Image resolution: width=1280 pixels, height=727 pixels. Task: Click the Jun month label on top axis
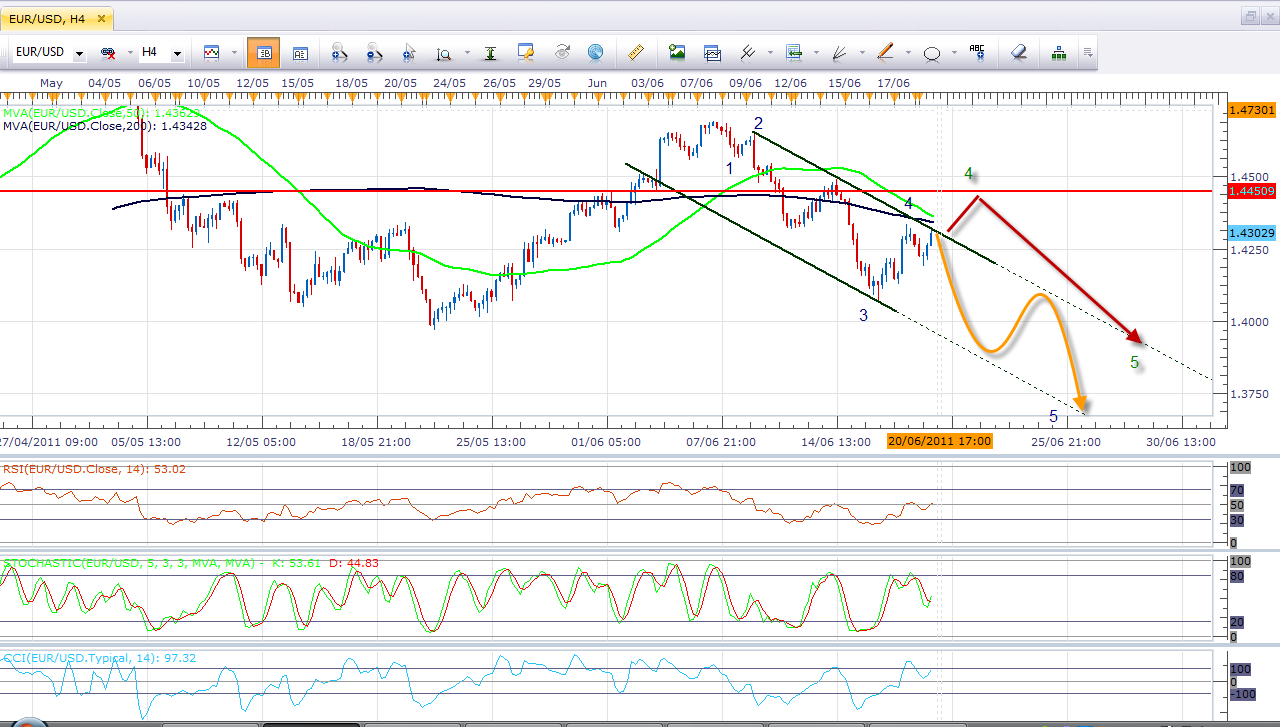(597, 82)
